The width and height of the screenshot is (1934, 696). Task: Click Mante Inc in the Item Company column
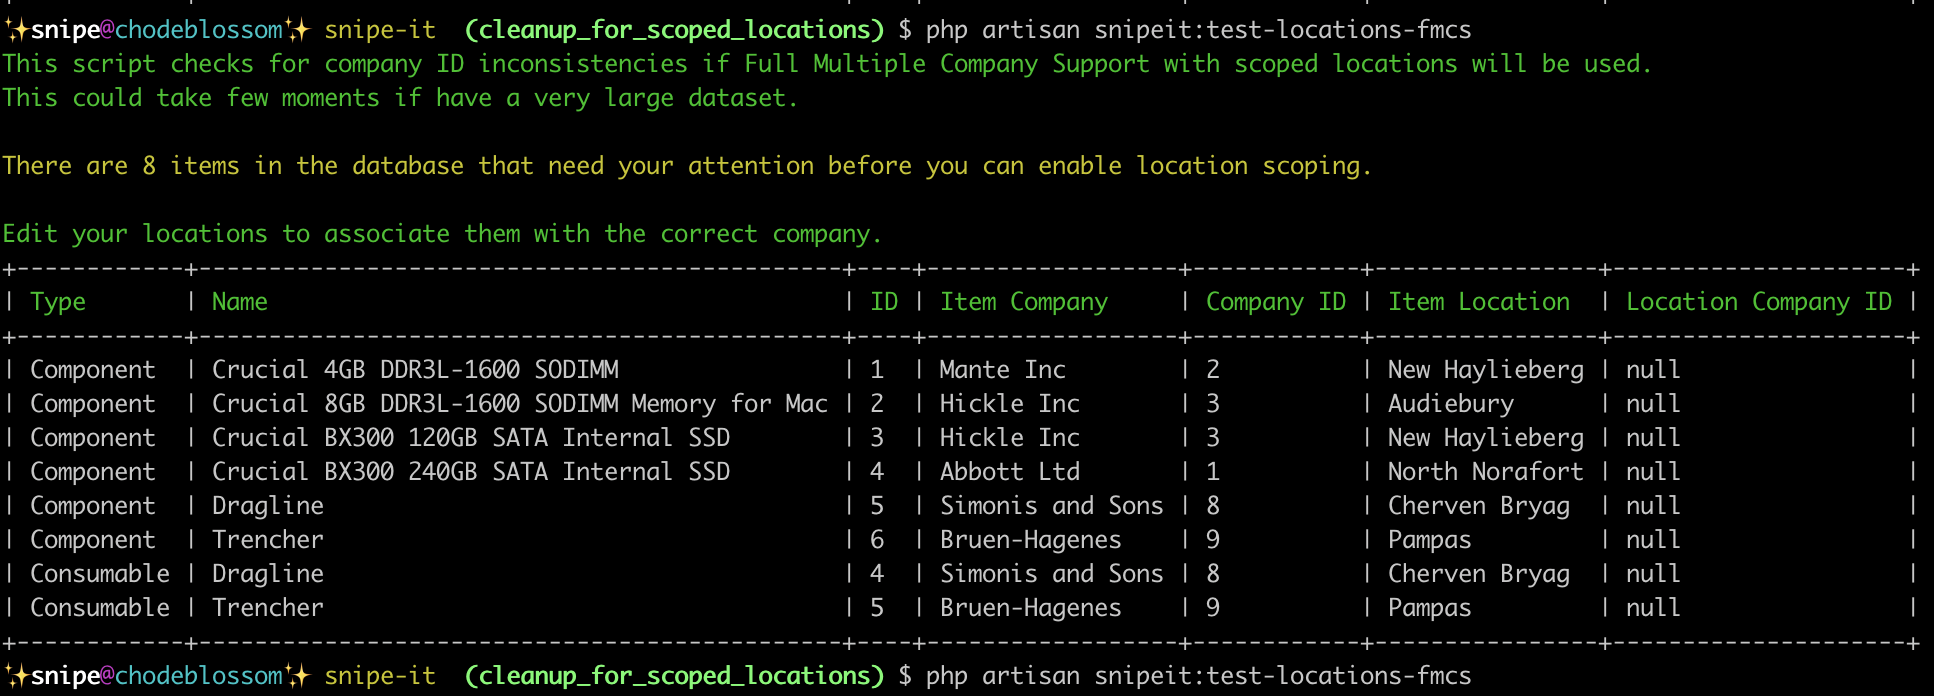click(x=1003, y=370)
